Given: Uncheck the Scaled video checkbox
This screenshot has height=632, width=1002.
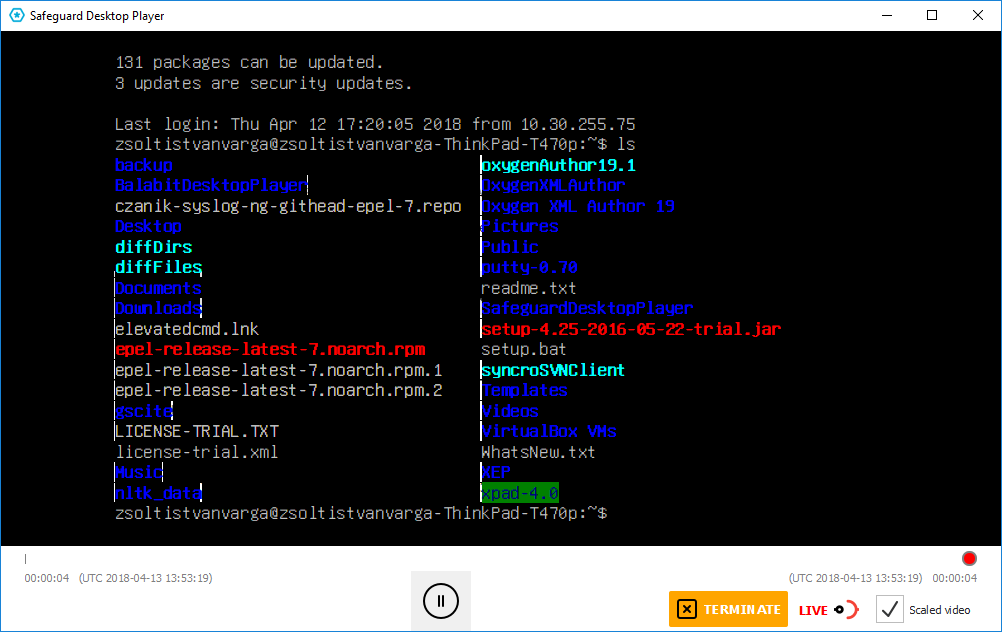Looking at the screenshot, I should 889,610.
